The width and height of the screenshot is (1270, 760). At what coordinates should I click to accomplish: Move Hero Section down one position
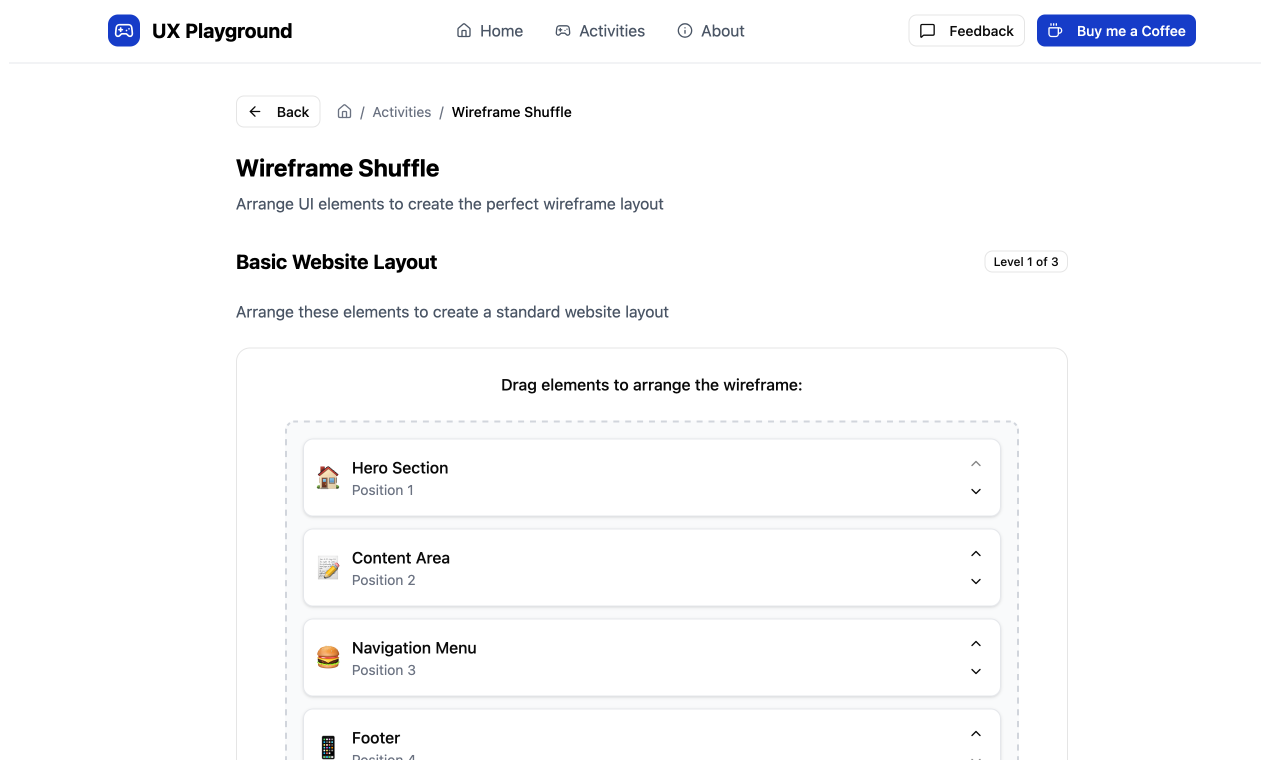pos(976,491)
